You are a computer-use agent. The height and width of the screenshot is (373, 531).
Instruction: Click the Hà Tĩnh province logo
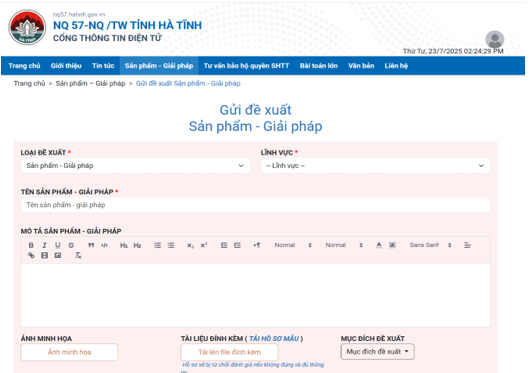click(27, 27)
